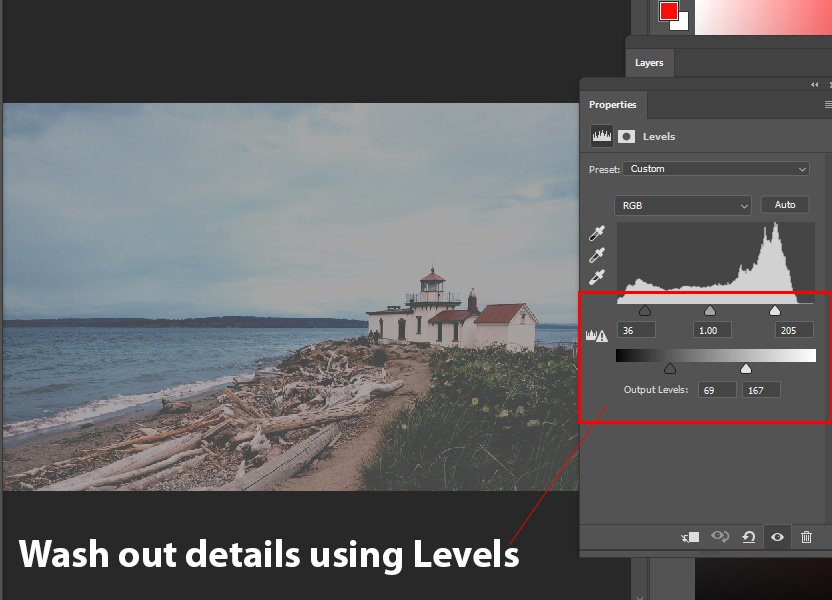The height and width of the screenshot is (600, 832).
Task: Select the Properties tab
Action: [x=612, y=105]
